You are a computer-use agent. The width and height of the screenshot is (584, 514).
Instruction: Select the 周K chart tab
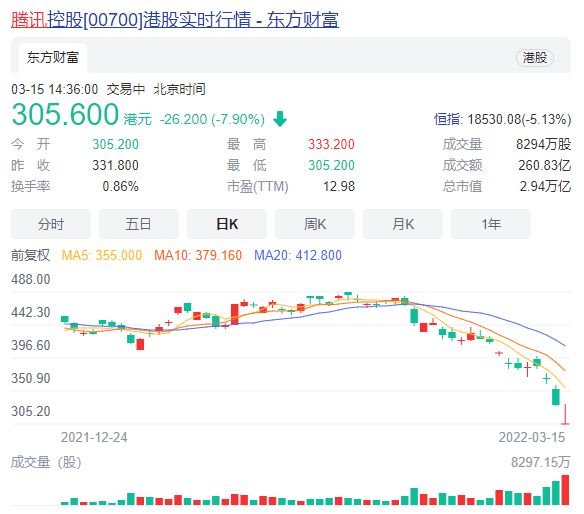pos(315,224)
